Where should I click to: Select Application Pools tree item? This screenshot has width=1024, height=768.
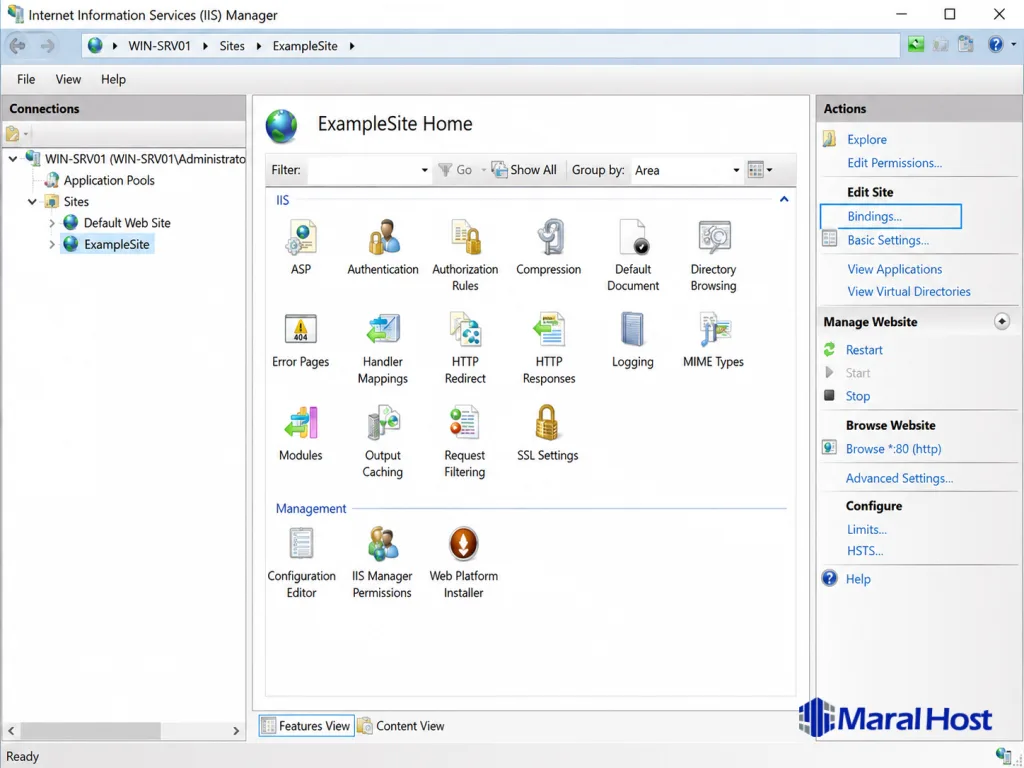point(108,180)
